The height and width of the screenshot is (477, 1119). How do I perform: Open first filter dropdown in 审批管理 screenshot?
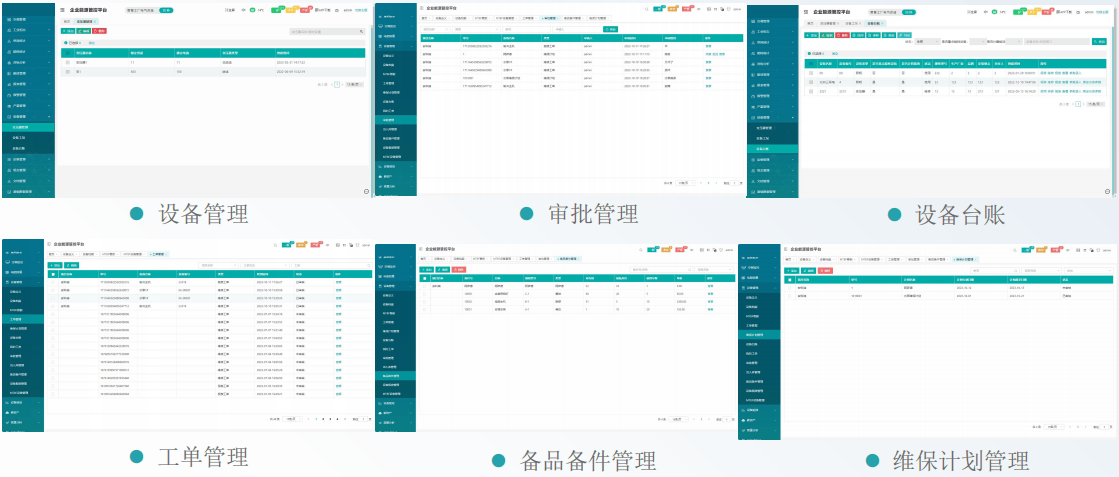coord(435,29)
